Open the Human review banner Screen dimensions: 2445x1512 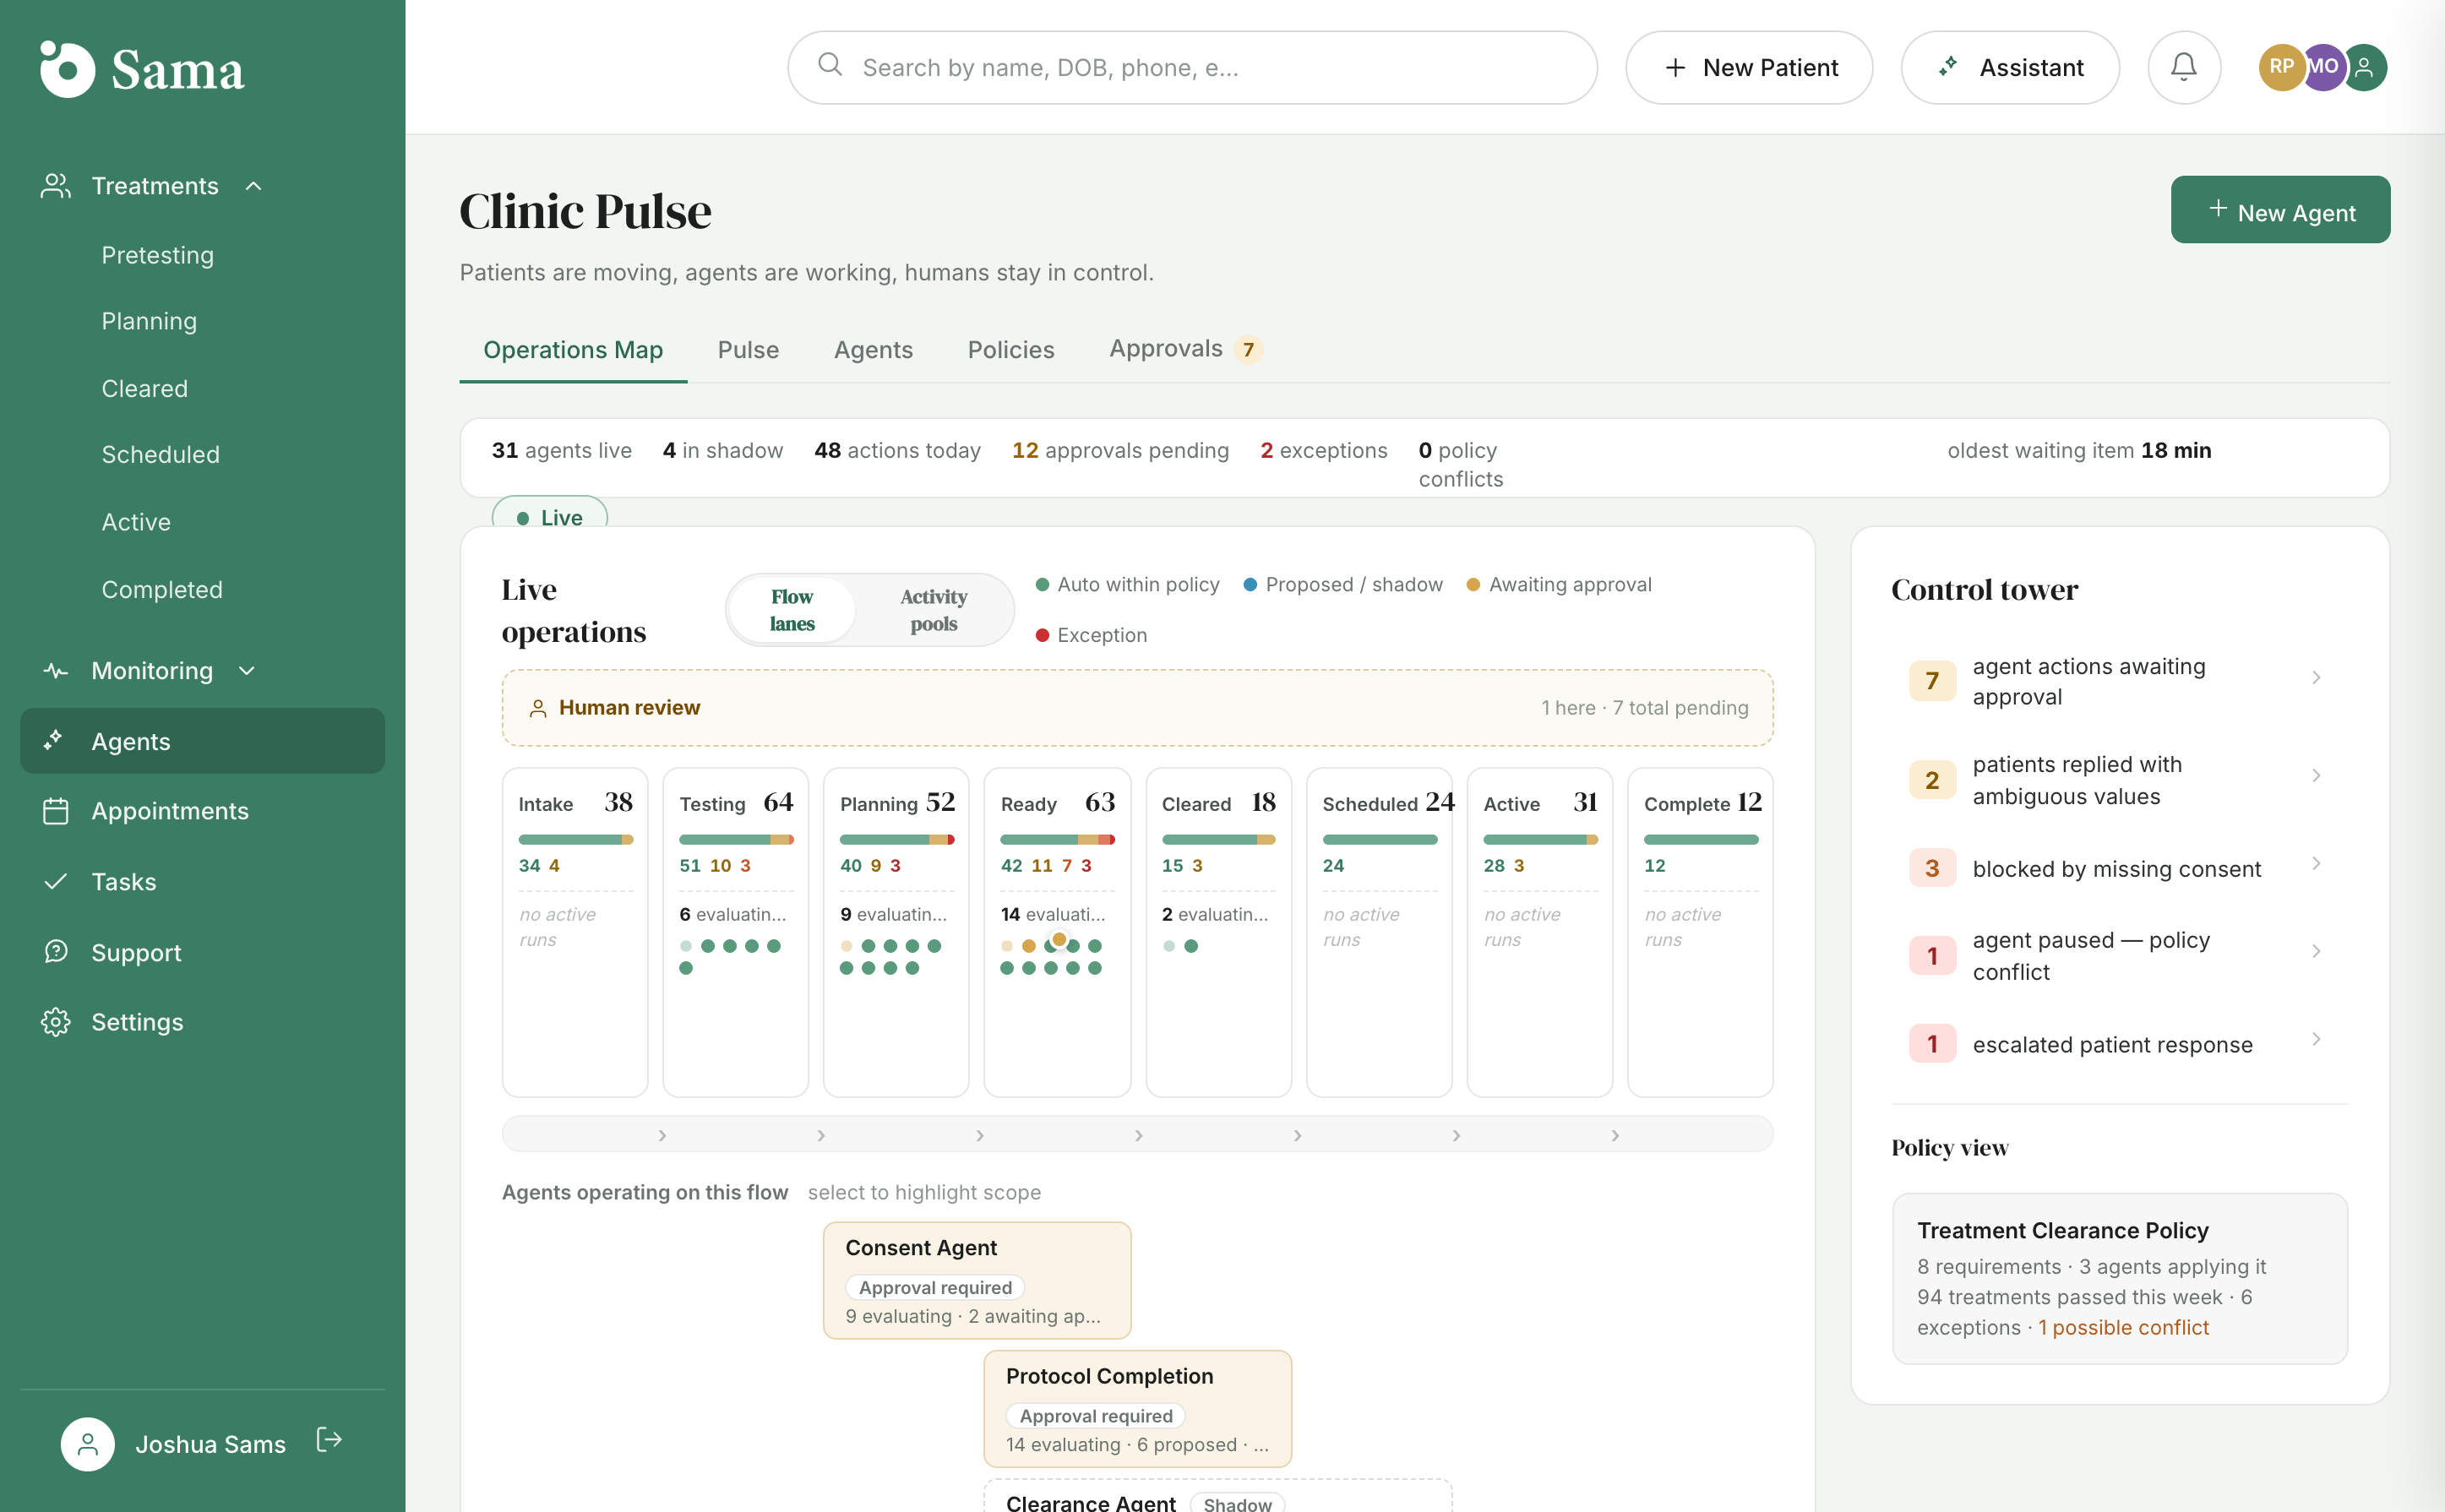[1137, 708]
